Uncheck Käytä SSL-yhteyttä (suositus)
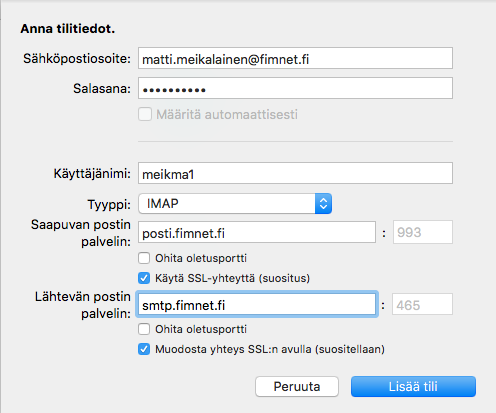Image resolution: width=496 pixels, height=413 pixels. pyautogui.click(x=144, y=278)
